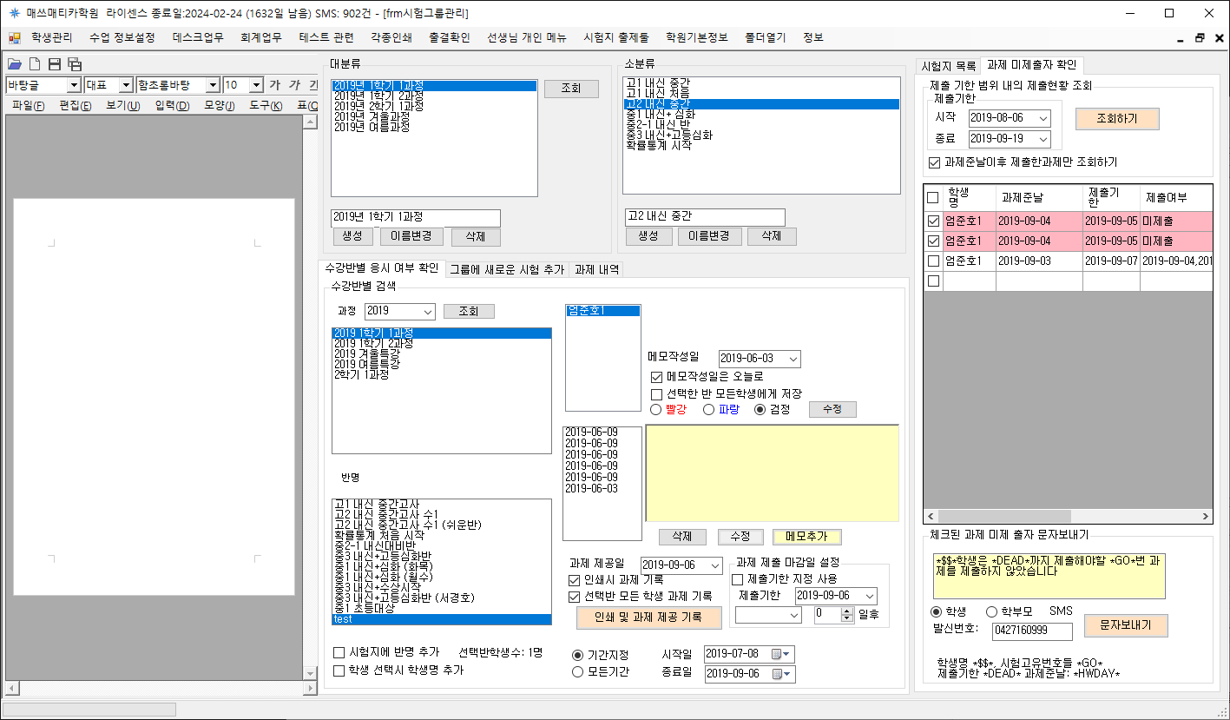Viewport: 1230px width, 720px height.
Task: Open 시험지 출제툴 menu
Action: [x=616, y=38]
